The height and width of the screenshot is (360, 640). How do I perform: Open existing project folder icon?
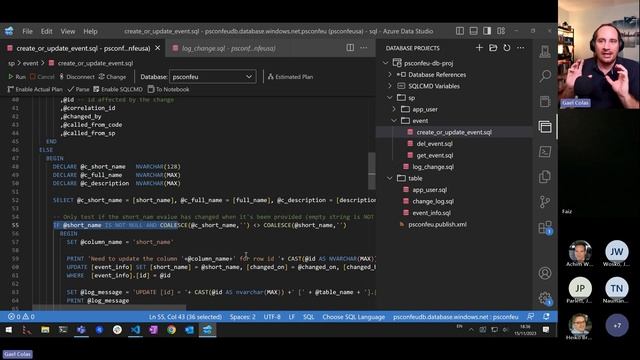tap(493, 48)
